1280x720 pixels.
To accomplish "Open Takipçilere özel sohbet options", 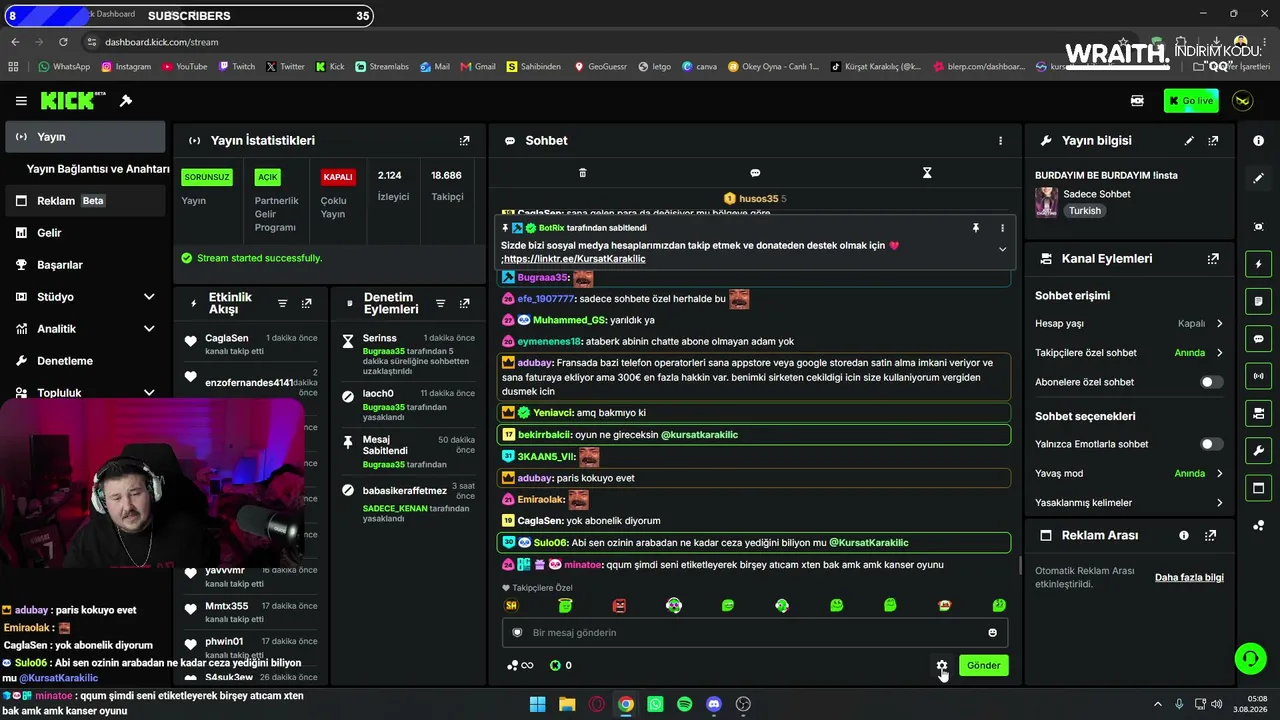I will (x=1219, y=353).
